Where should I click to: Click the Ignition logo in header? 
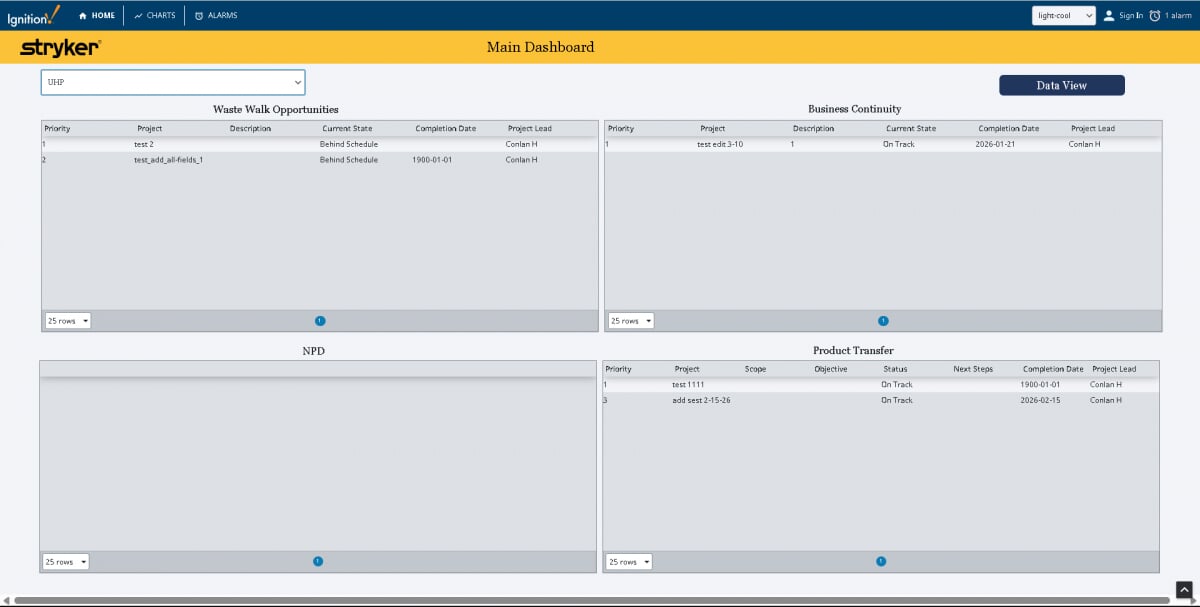[x=33, y=16]
